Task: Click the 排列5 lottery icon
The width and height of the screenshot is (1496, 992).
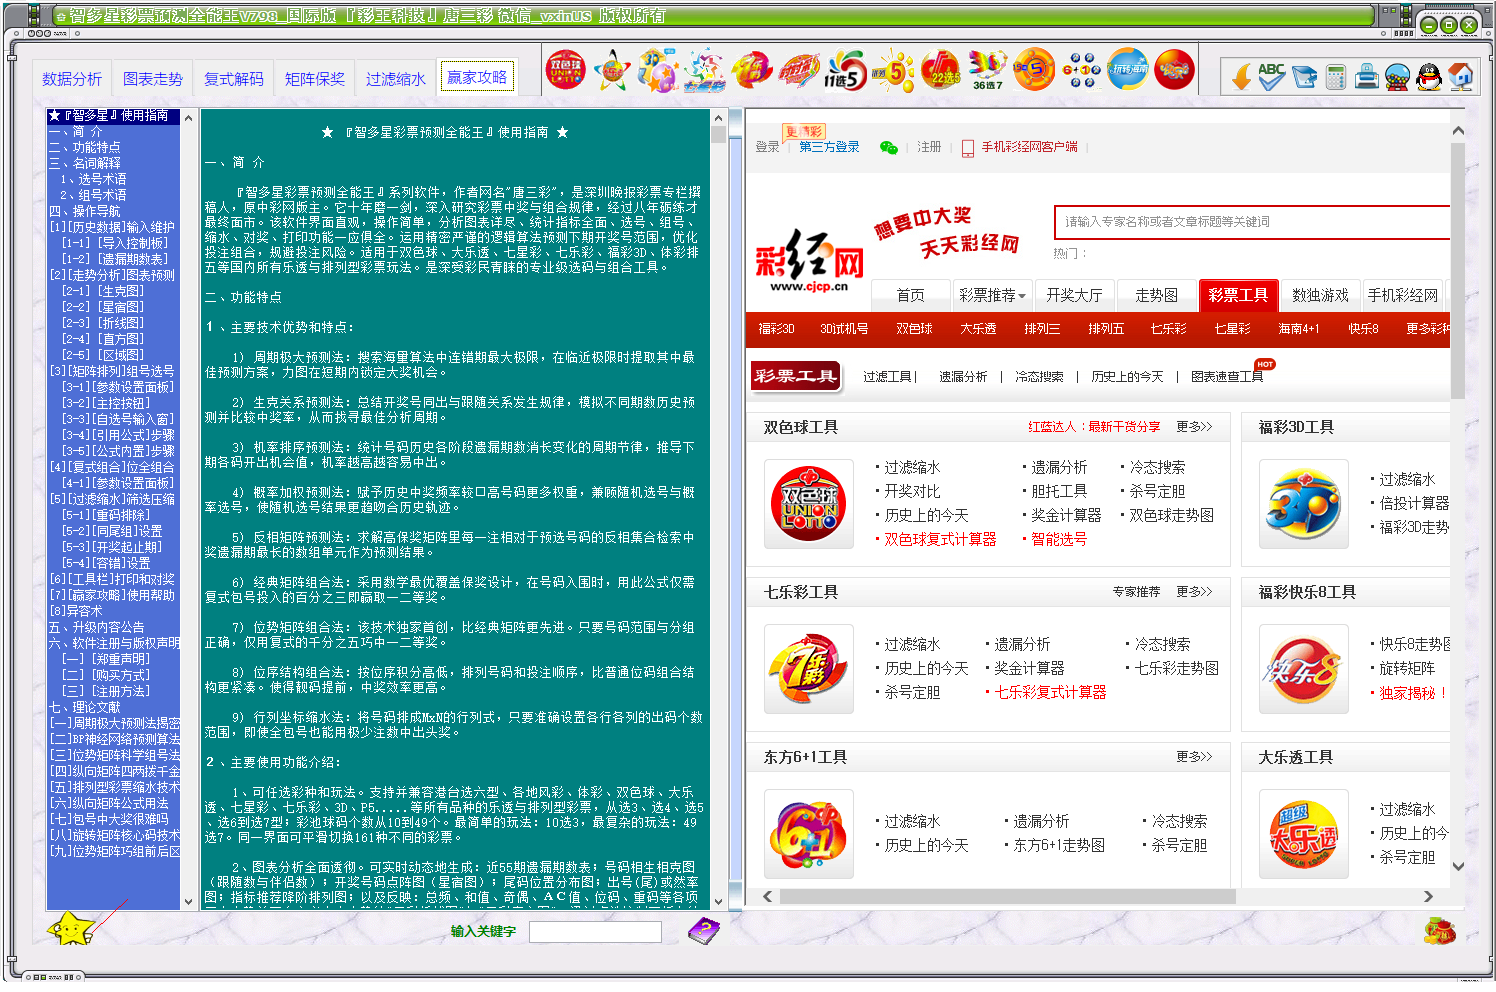Action: pos(893,70)
